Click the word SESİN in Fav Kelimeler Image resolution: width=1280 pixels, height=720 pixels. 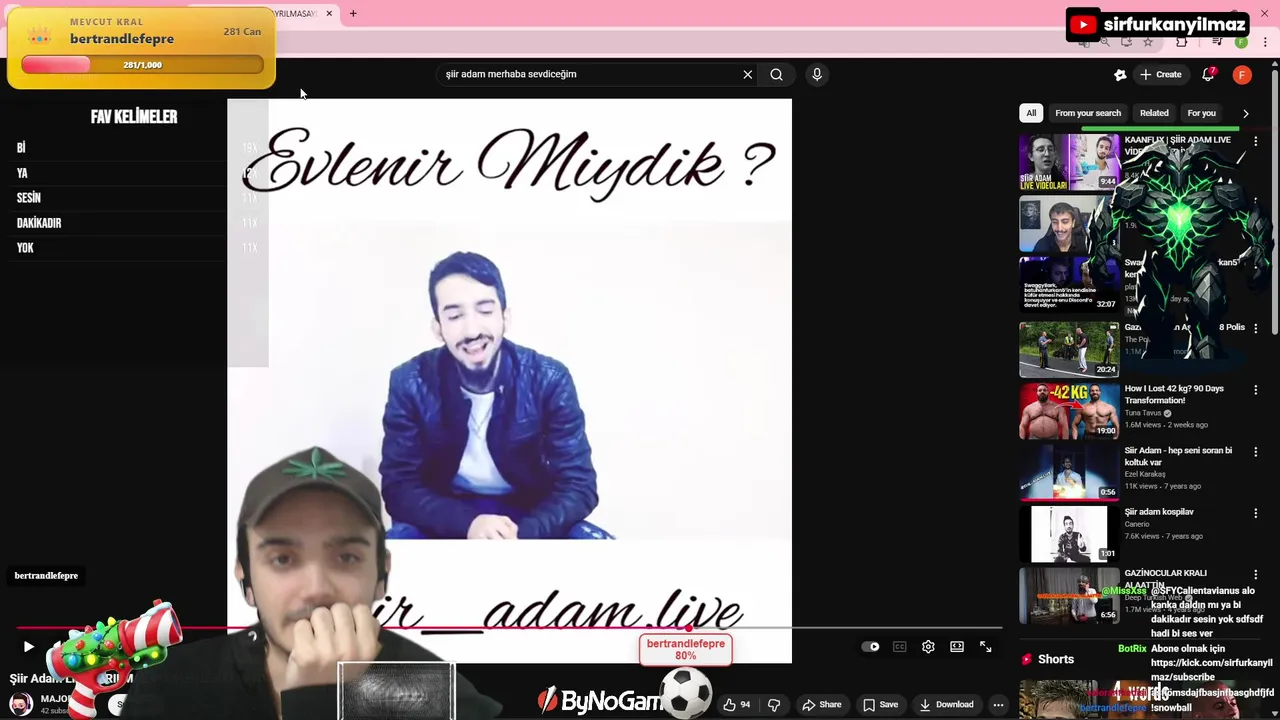[29, 198]
